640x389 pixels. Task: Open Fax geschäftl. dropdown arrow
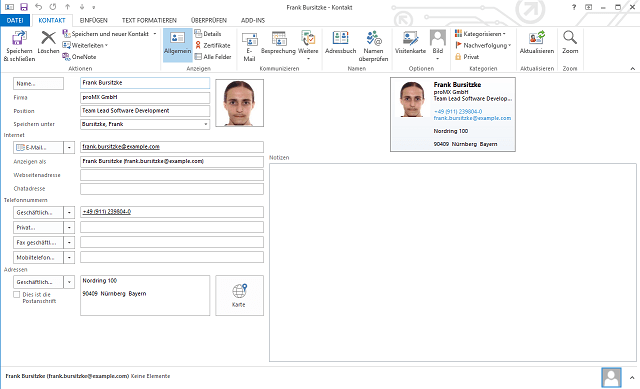[x=69, y=242]
